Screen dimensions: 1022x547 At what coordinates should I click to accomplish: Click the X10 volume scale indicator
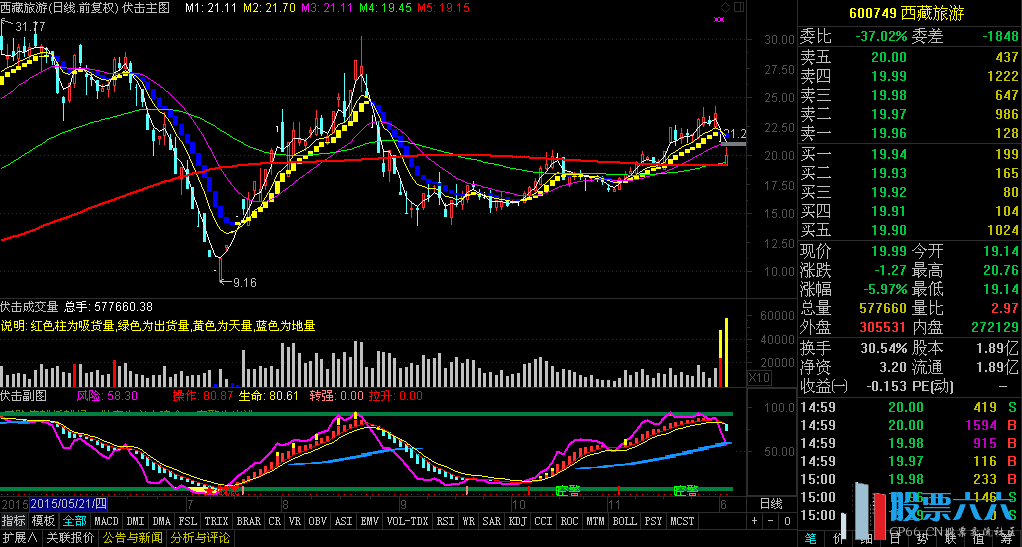coord(760,377)
